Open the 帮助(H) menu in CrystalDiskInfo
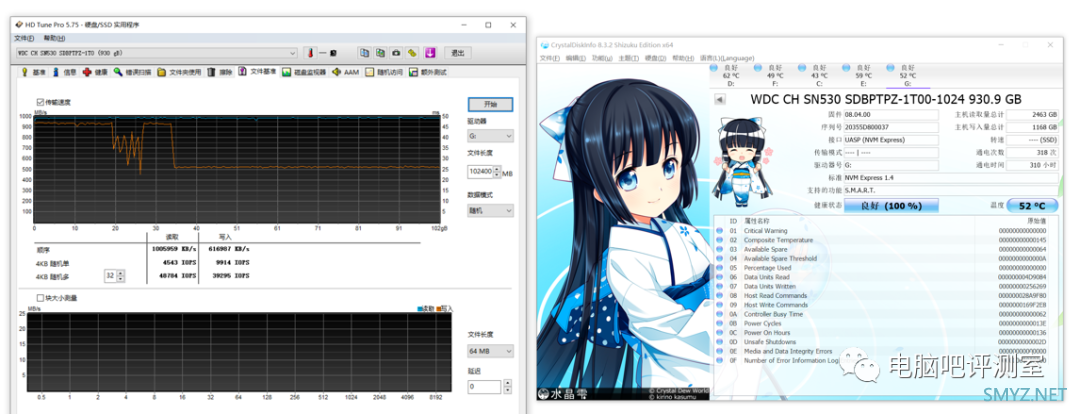 click(x=682, y=58)
